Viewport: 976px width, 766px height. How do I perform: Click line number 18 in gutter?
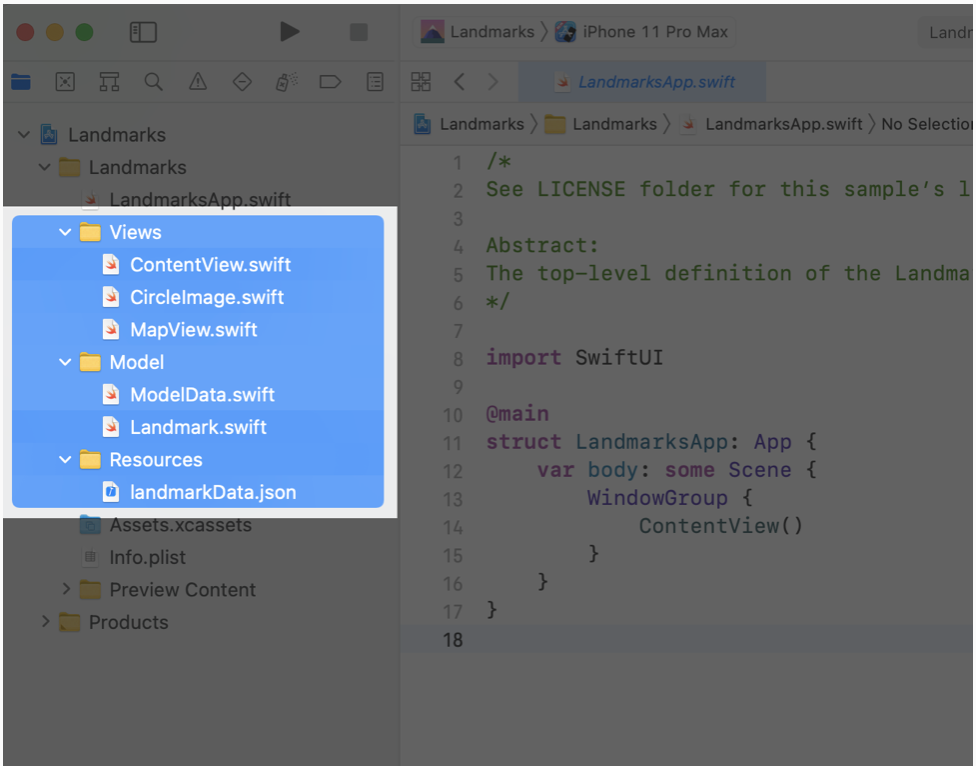click(453, 640)
